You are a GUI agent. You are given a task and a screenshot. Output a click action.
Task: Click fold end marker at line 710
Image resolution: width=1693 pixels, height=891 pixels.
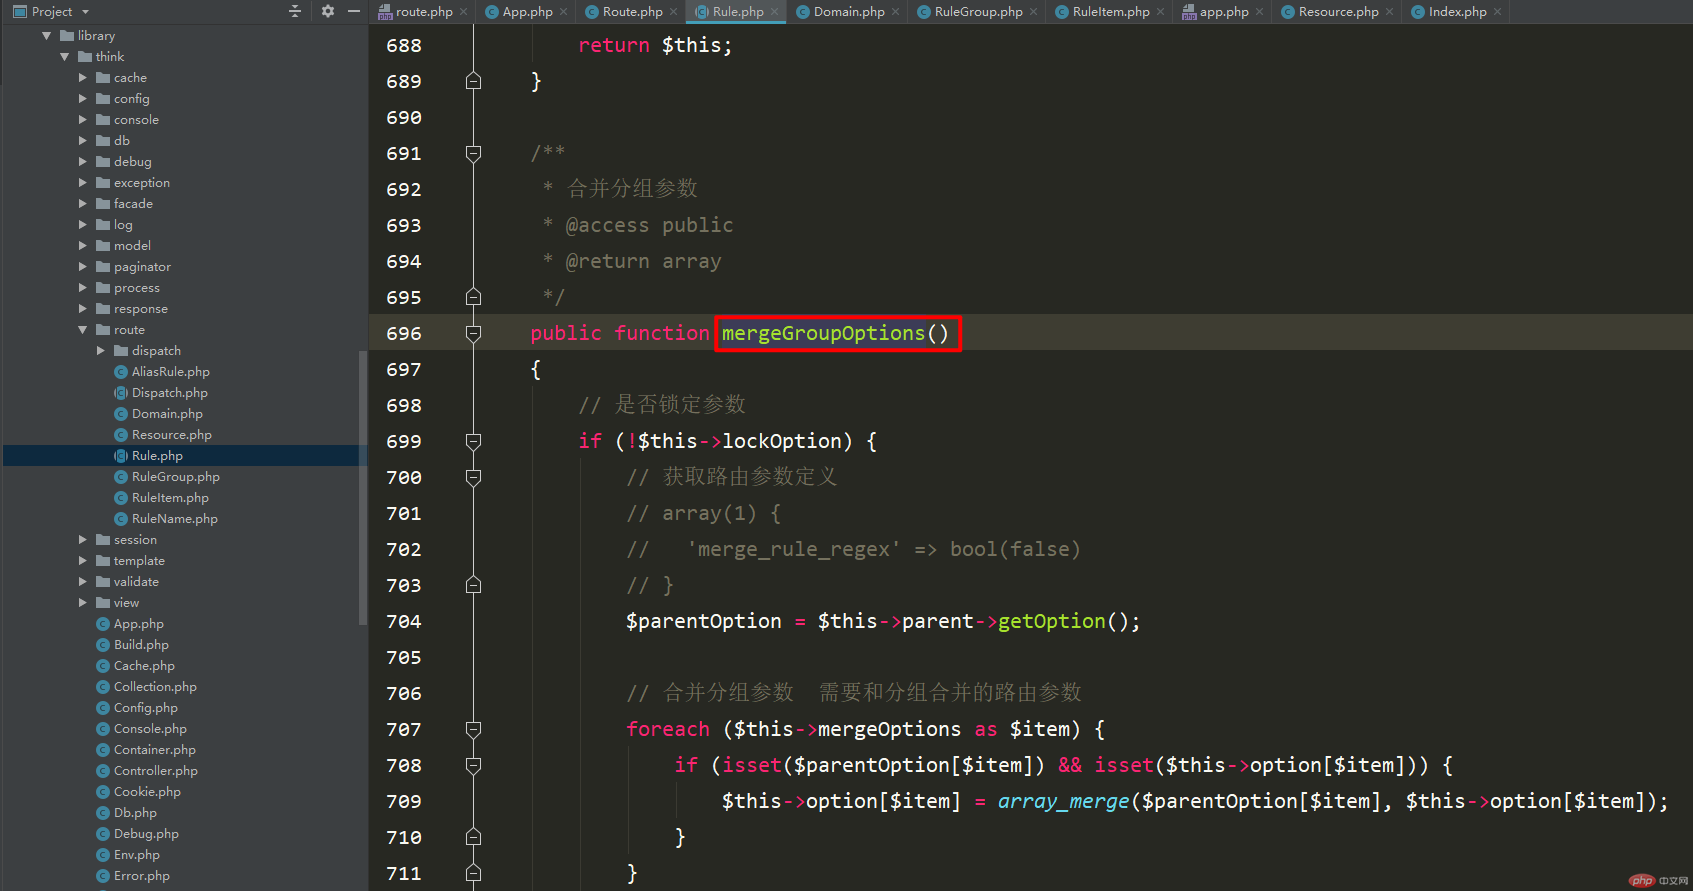(474, 837)
